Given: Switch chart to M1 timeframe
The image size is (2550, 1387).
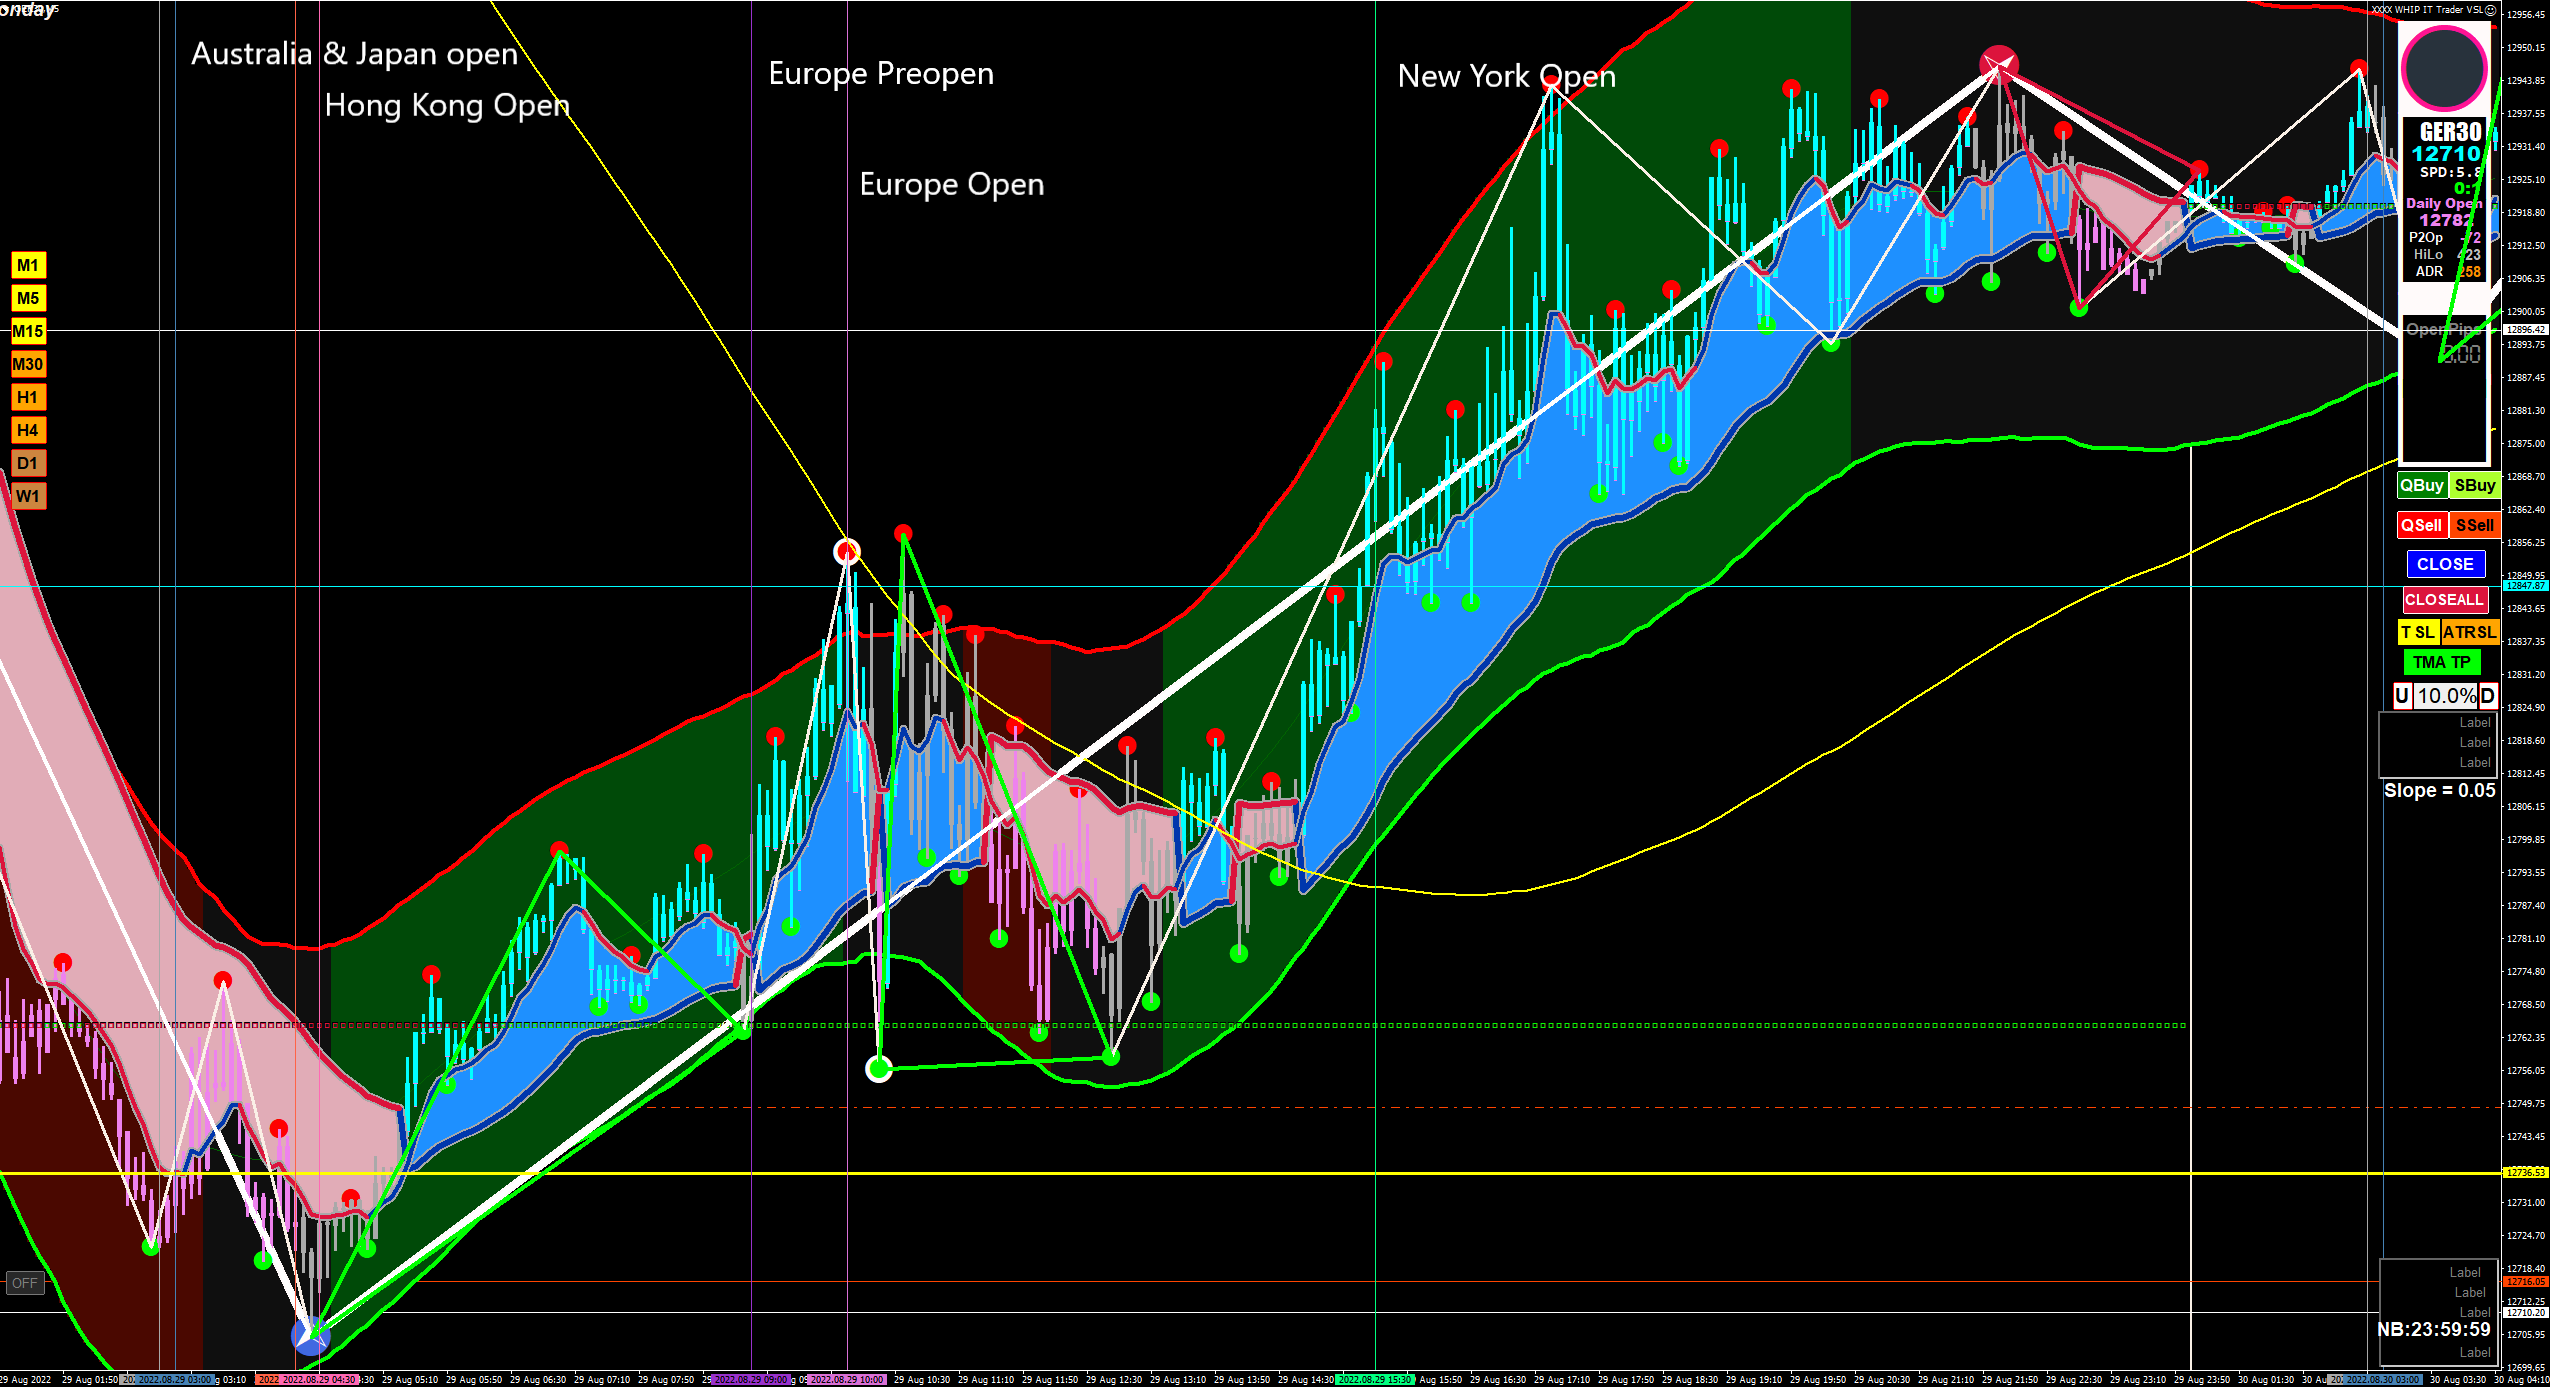Looking at the screenshot, I should 28,265.
